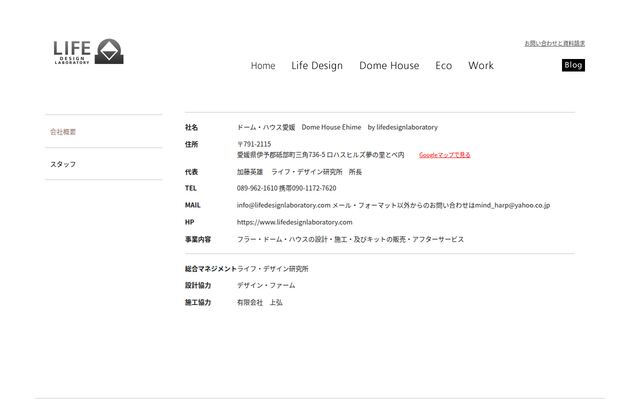Open the red Googleマップで見る link
640x400 pixels.
444,155
